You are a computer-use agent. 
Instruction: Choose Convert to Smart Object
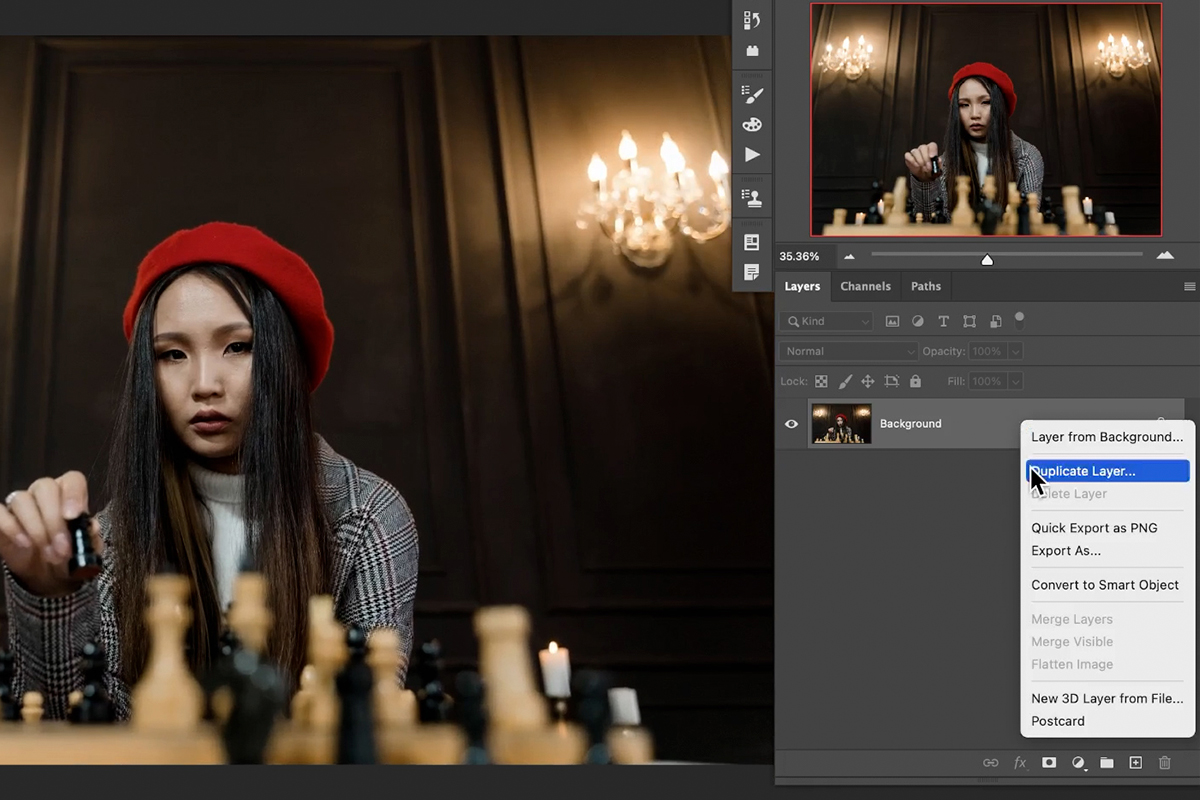click(1107, 585)
